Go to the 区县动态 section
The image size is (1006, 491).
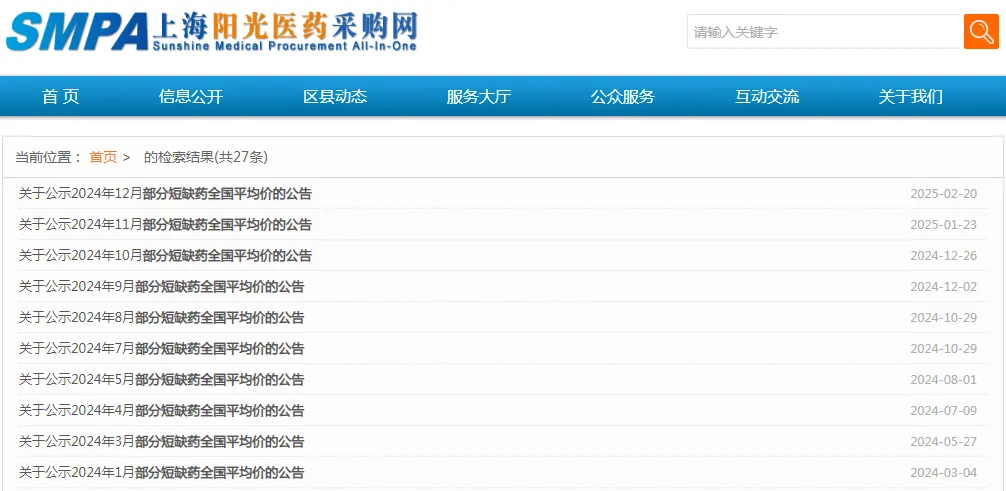(335, 97)
